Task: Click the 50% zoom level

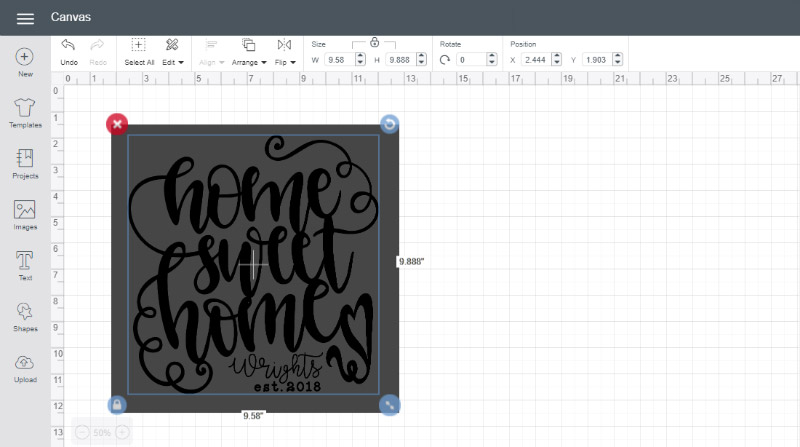Action: (x=102, y=433)
